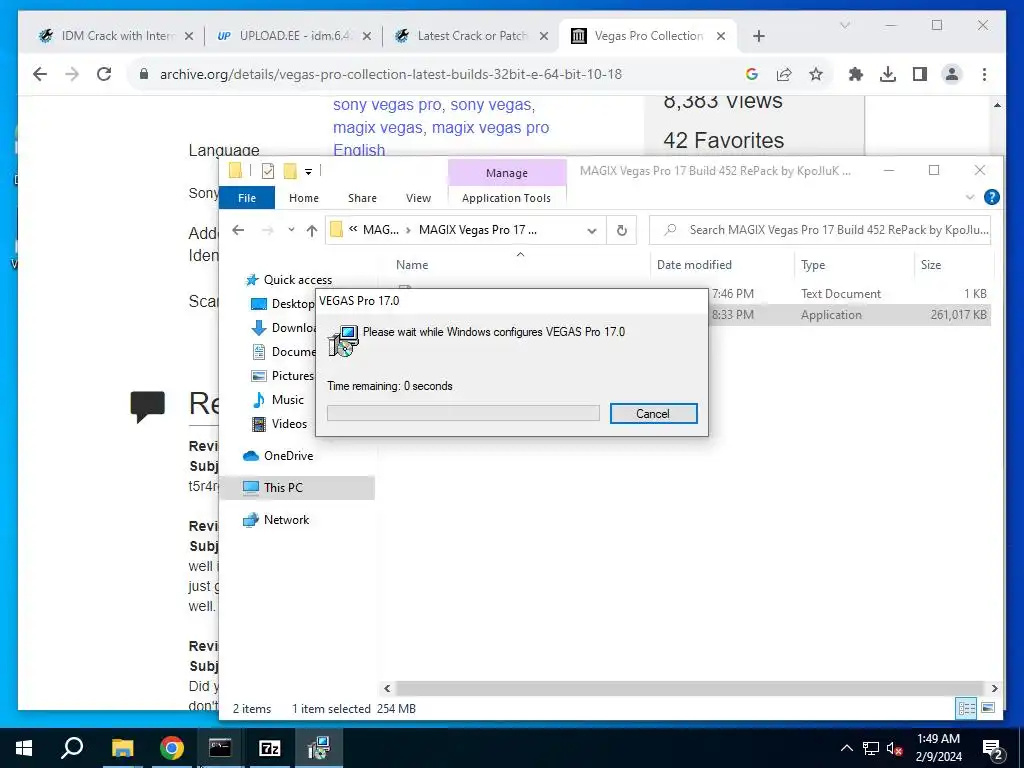Viewport: 1024px width, 768px height.
Task: Open File Explorer help
Action: (x=991, y=197)
